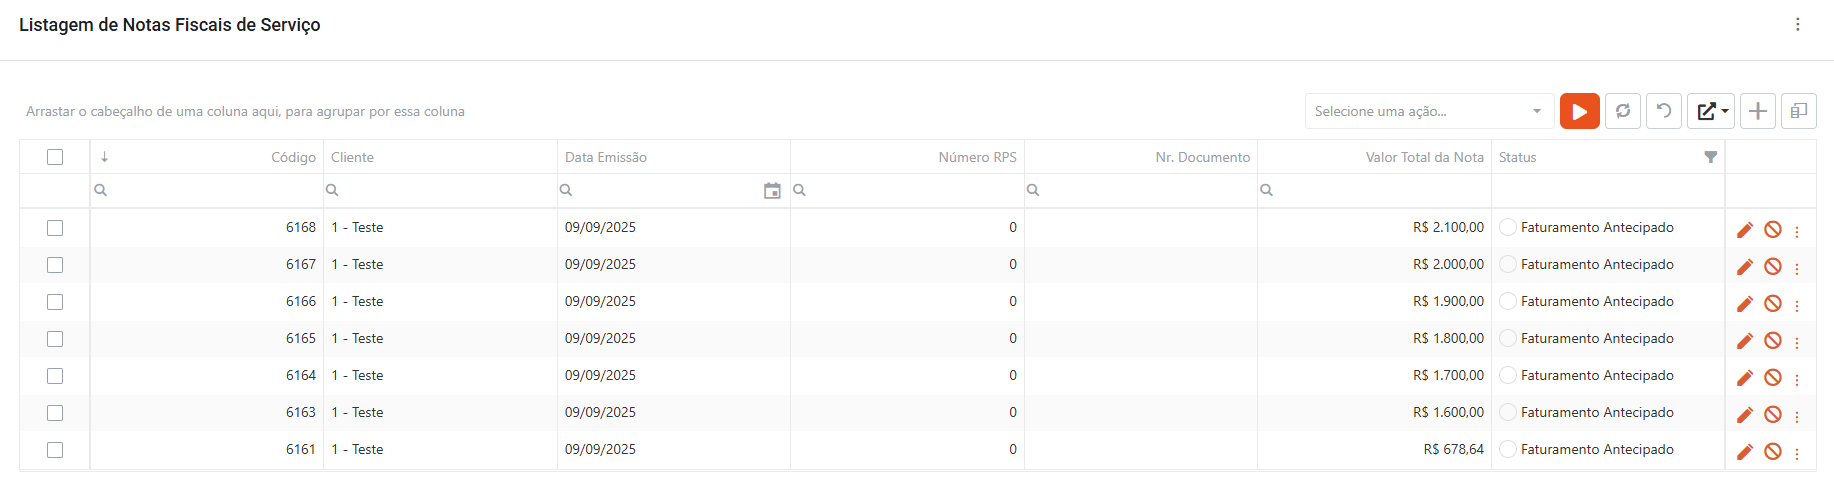Refresh the invoice list with the sync icon
This screenshot has width=1834, height=481.
click(1623, 111)
